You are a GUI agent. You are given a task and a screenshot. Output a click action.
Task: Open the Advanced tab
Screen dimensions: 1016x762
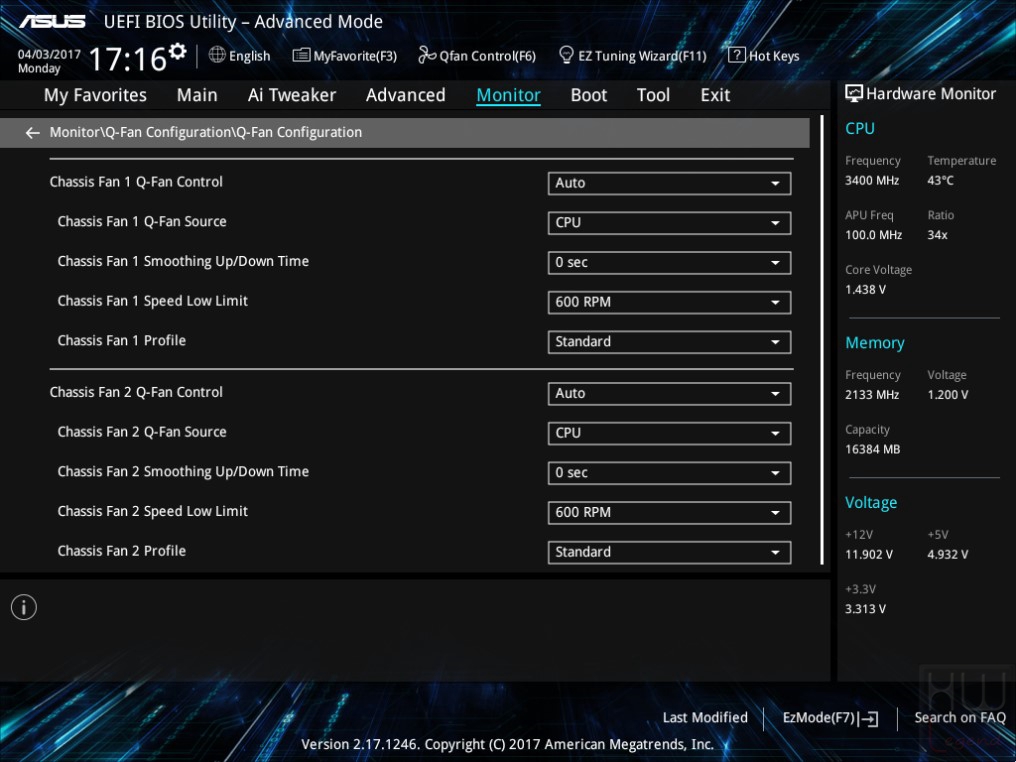tap(406, 95)
